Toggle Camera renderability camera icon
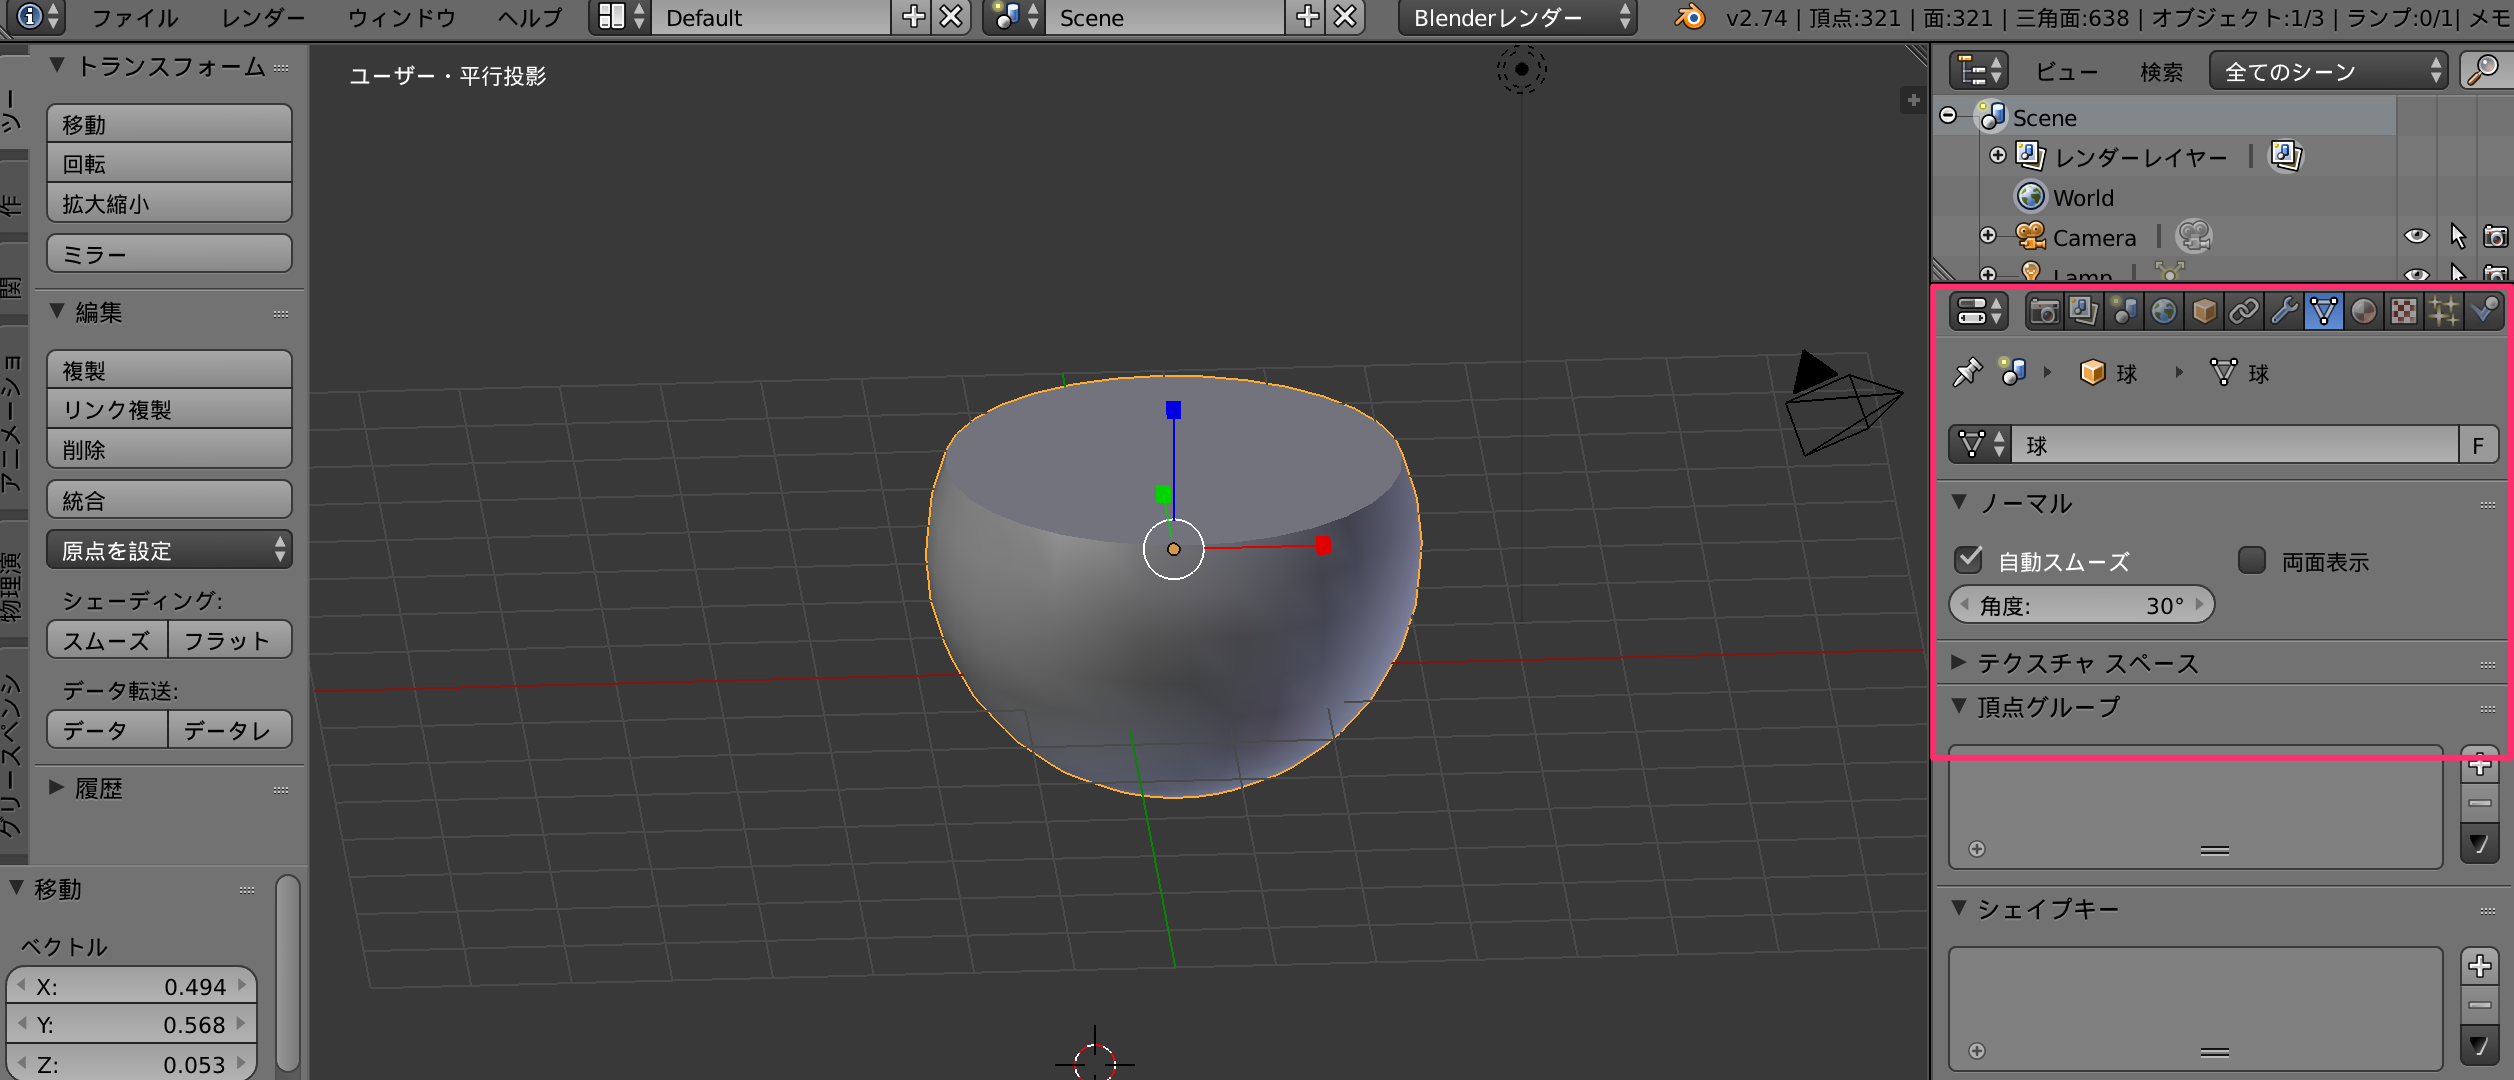 click(2496, 237)
